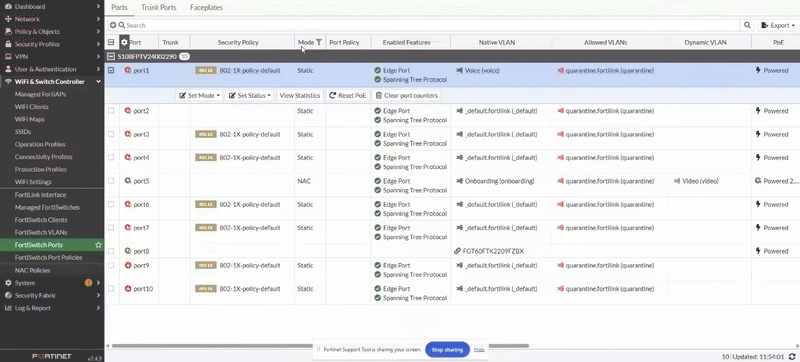The image size is (800, 362).
Task: Open the Export dropdown
Action: pos(777,25)
